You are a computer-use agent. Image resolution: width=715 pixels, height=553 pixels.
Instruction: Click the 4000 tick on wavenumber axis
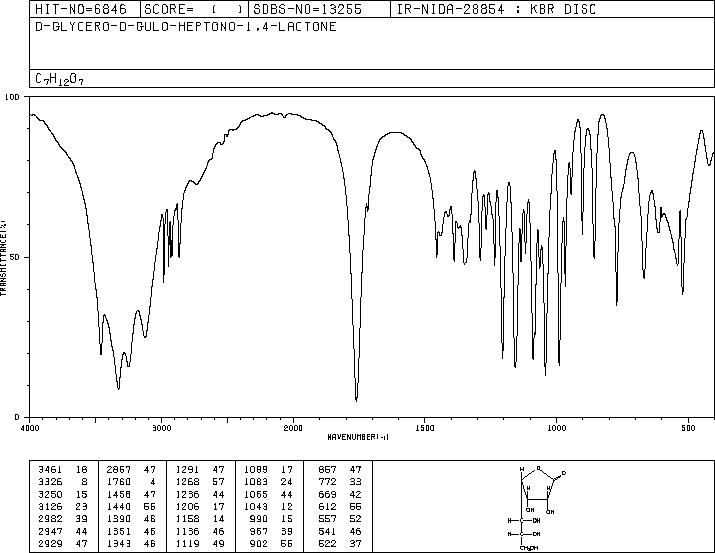(30, 428)
